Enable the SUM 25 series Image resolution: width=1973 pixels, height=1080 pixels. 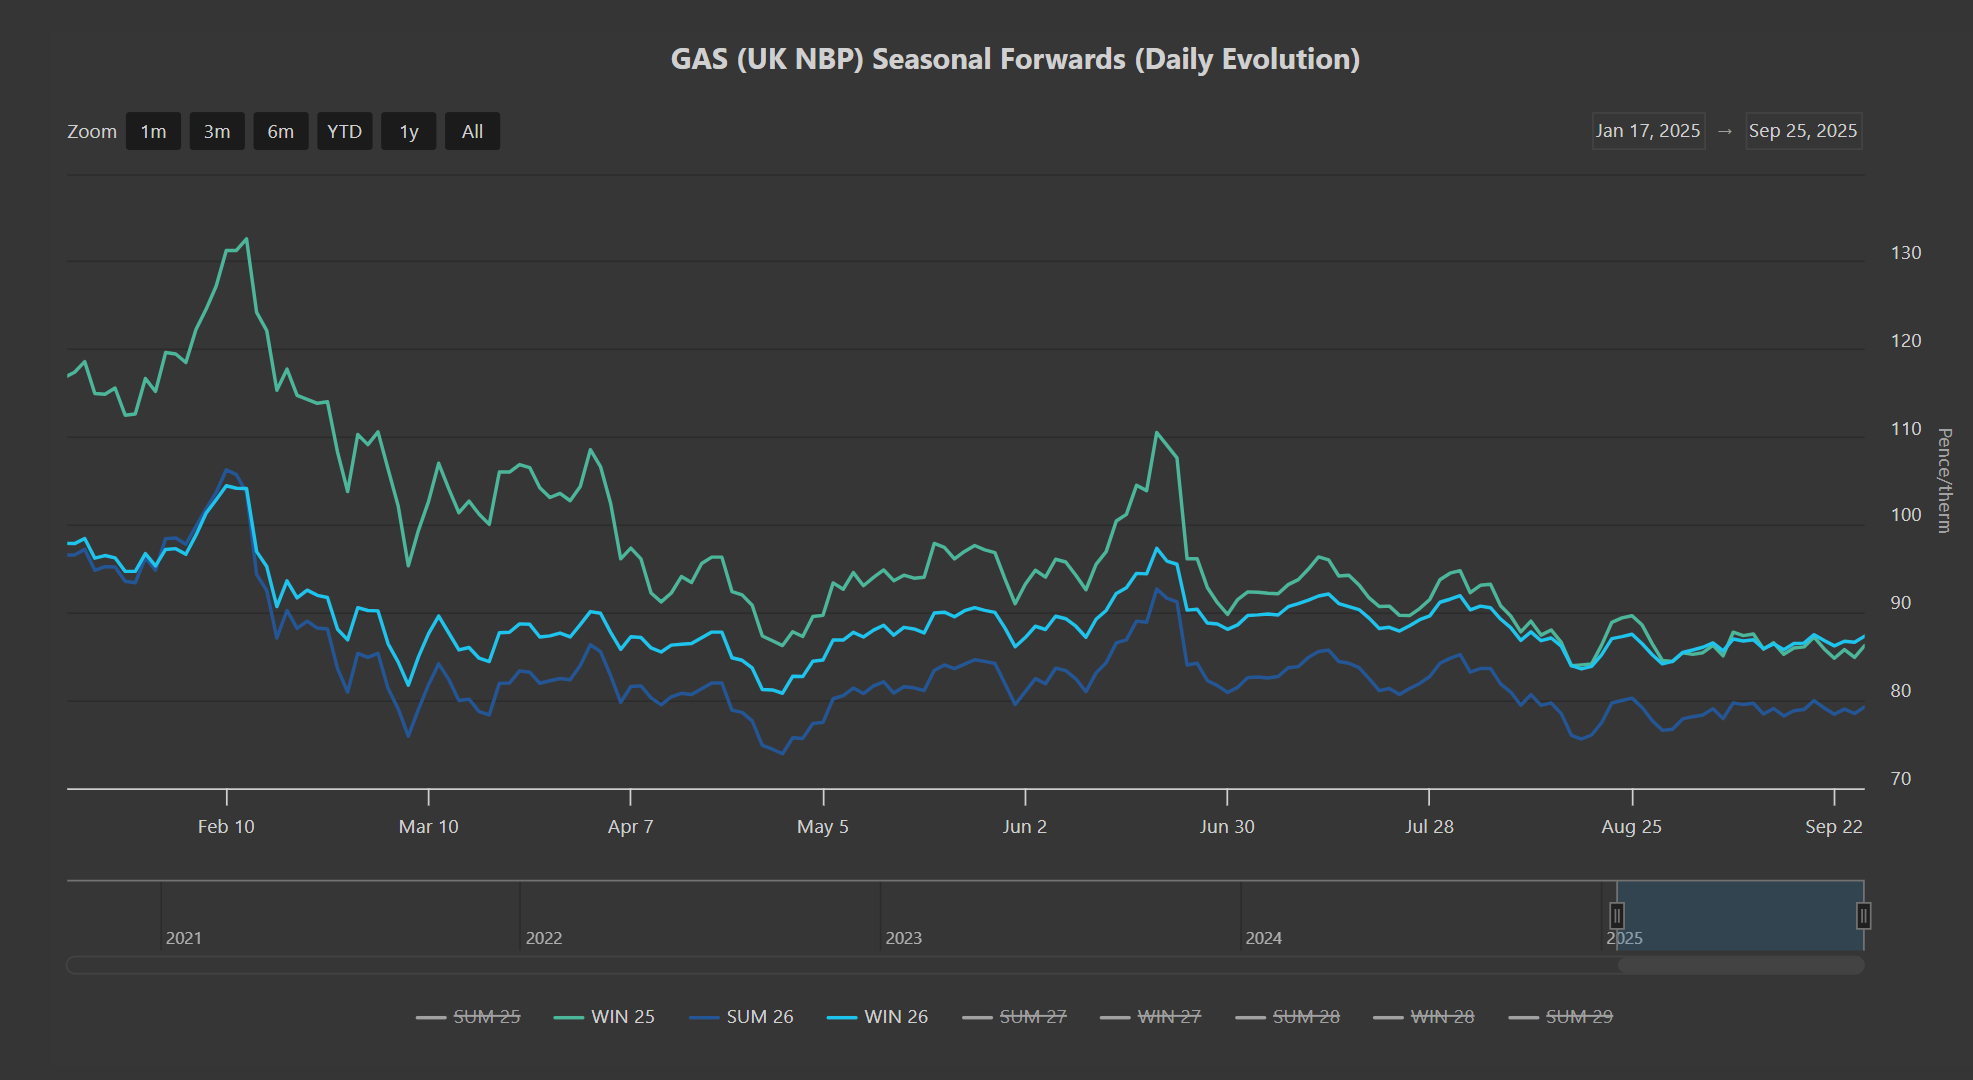pyautogui.click(x=486, y=1017)
